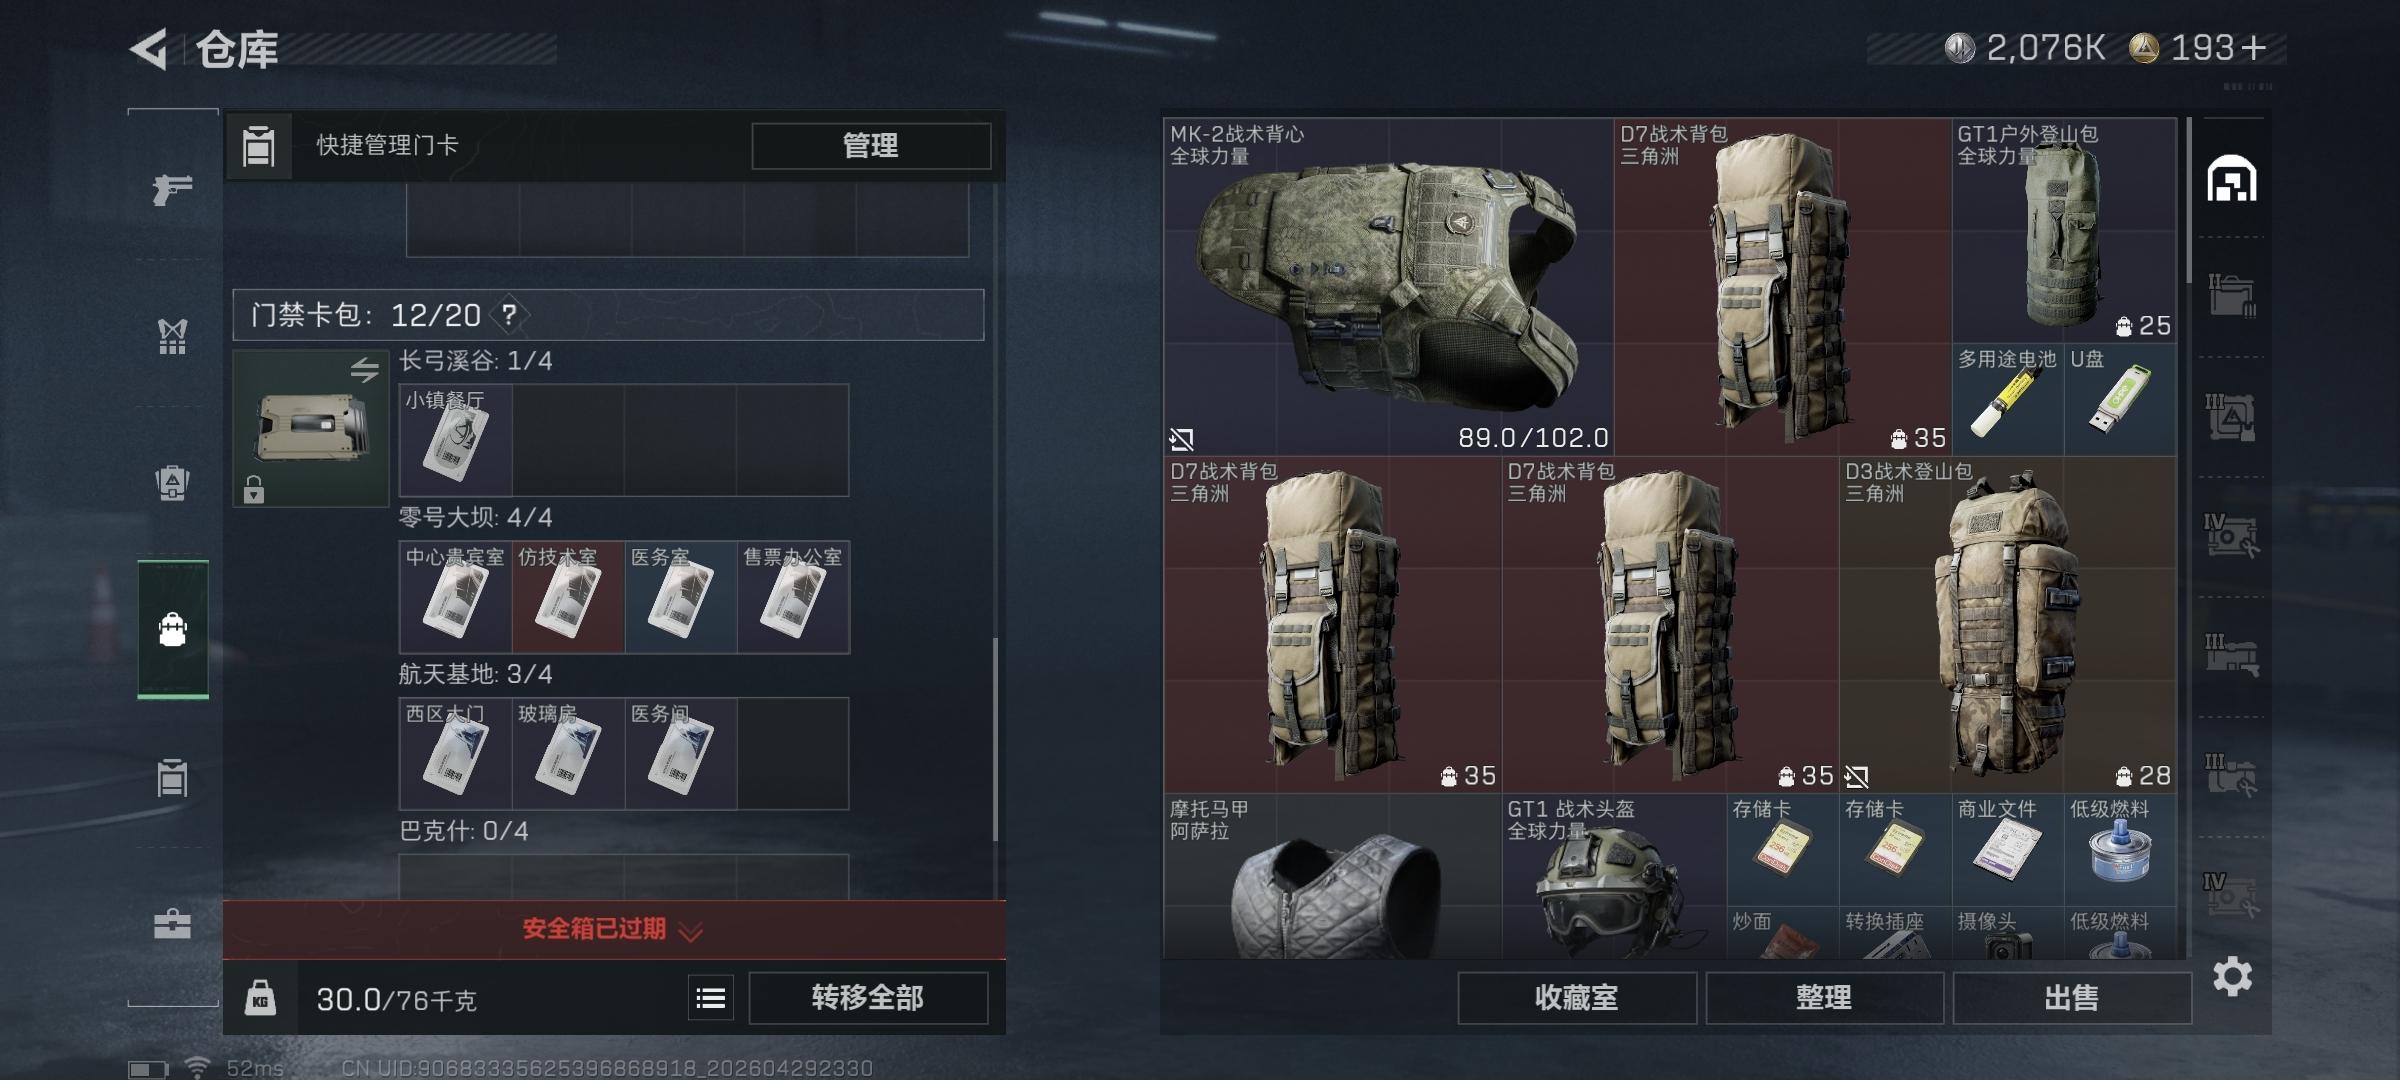The height and width of the screenshot is (1080, 2400).
Task: Select the MK-2战术背心 vest item
Action: tap(1388, 286)
